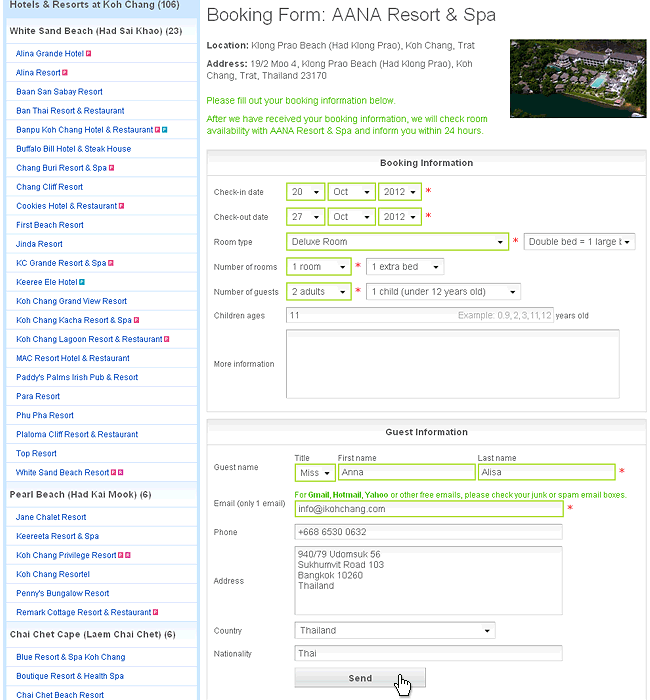Click the AANA Resort aerial photo thumbnail
The height and width of the screenshot is (700, 650).
click(578, 79)
